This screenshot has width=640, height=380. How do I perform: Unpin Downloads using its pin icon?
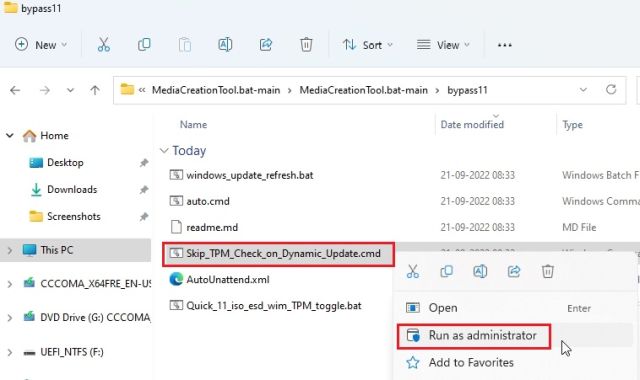pyautogui.click(x=144, y=190)
